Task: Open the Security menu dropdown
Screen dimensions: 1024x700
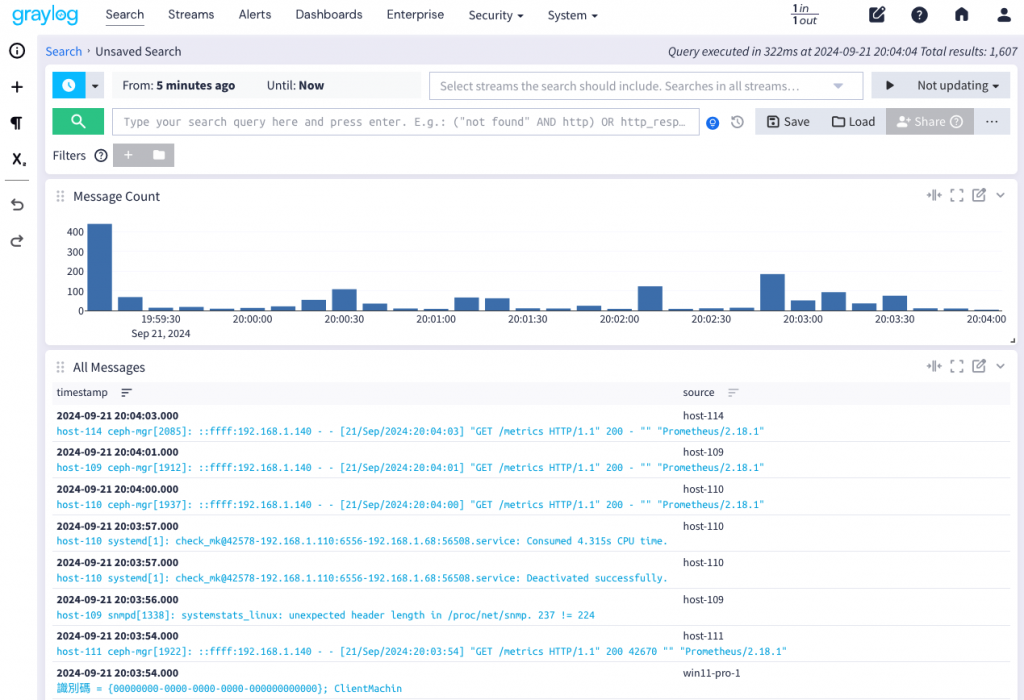Action: [496, 15]
